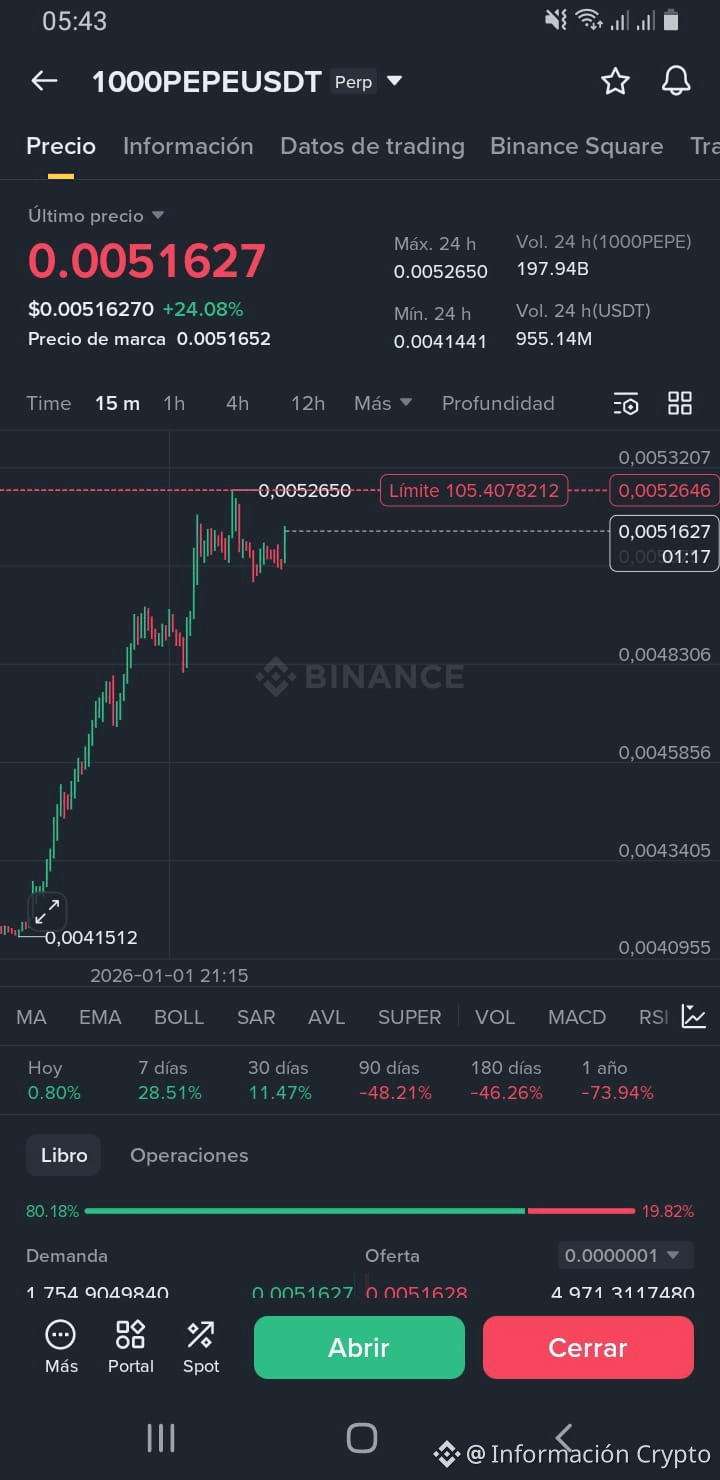Tap the 30 días 11.47% change
Screen dimensions: 720x1480
(x=280, y=1080)
